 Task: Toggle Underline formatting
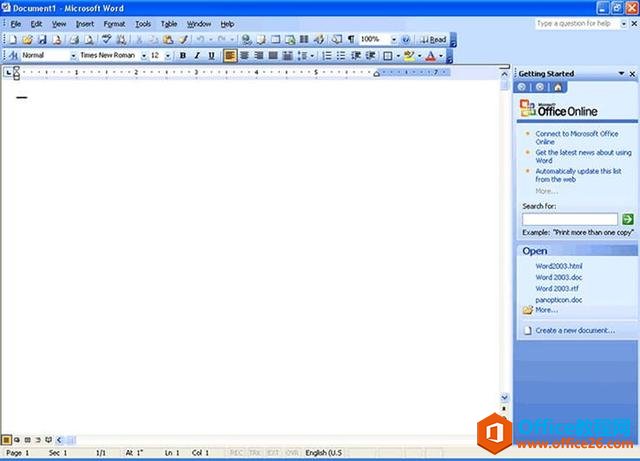point(211,56)
